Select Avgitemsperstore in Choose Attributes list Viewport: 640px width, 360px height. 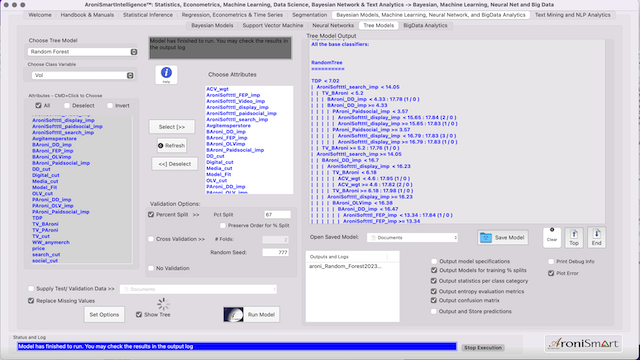[228, 126]
